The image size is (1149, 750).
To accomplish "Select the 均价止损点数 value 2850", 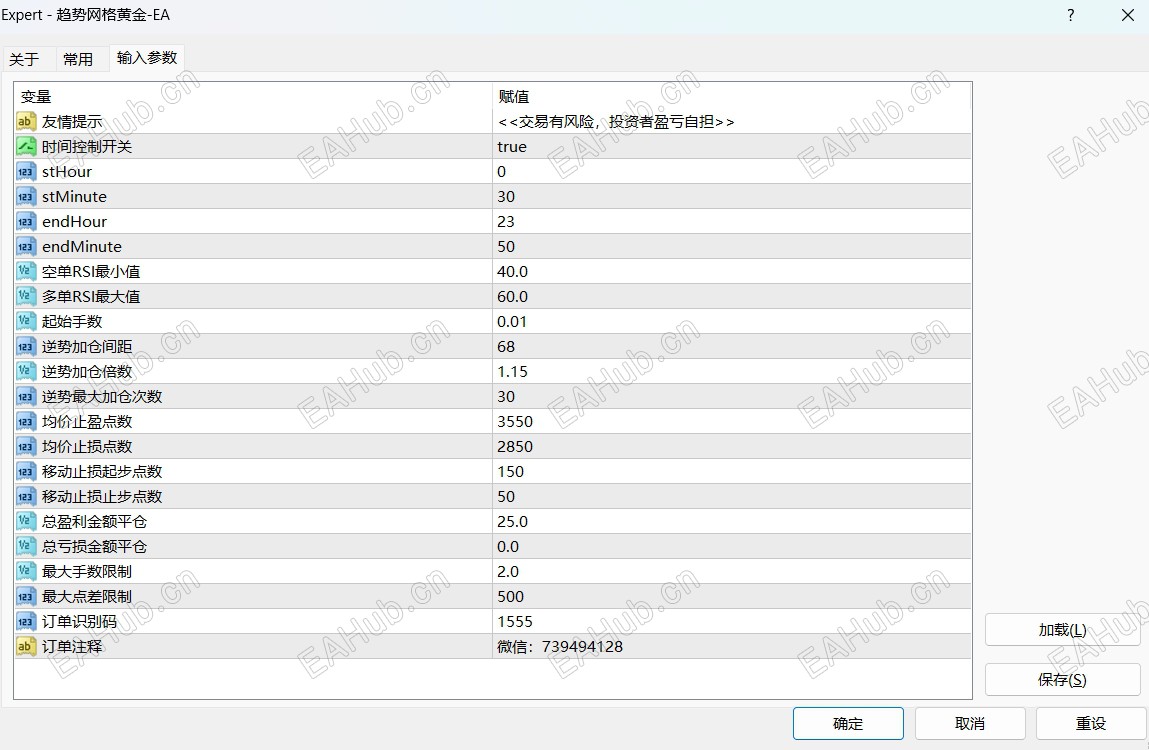I will pos(515,446).
